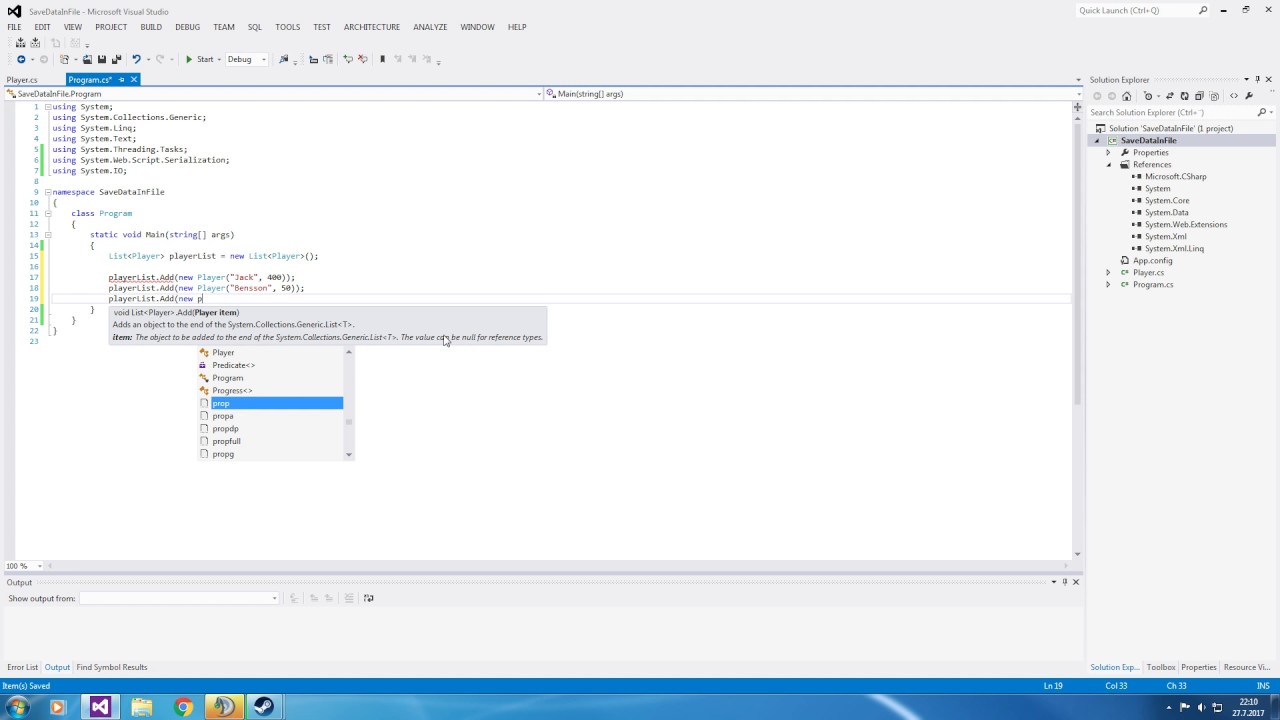Open the Debug configuration dropdown
Viewport: 1280px width, 720px height.
246,59
